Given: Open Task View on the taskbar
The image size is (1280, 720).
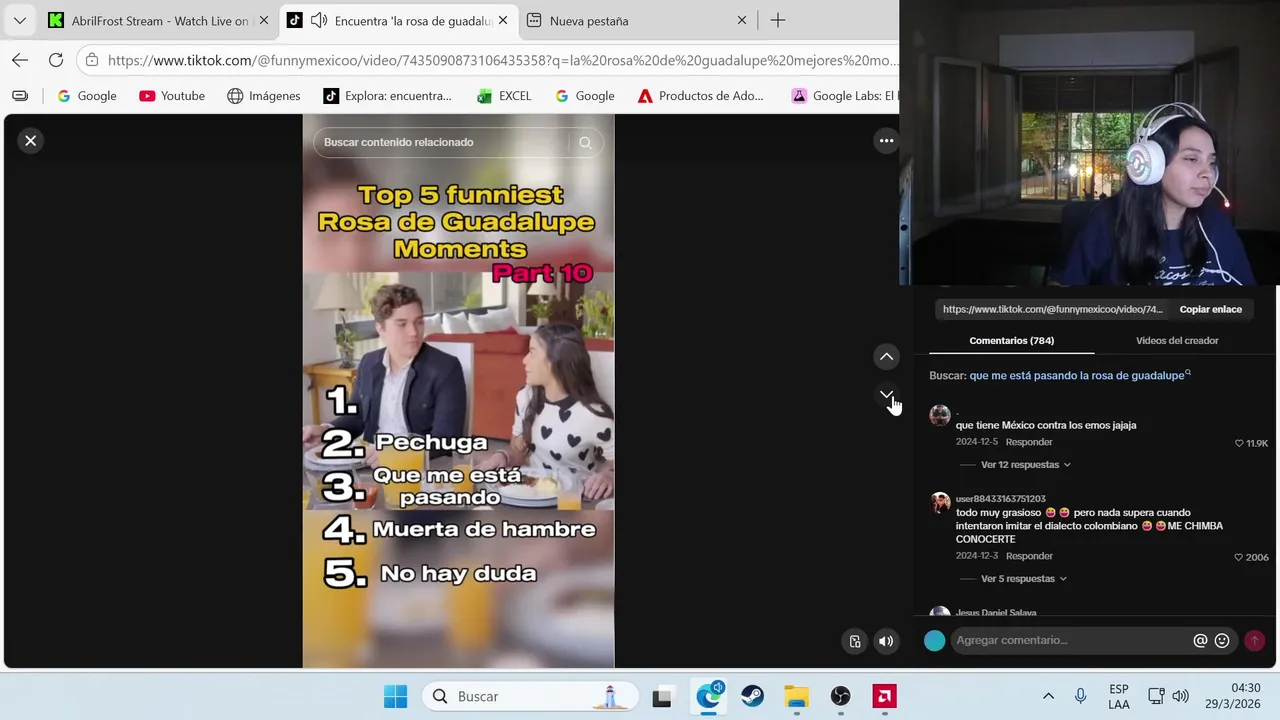Looking at the screenshot, I should pyautogui.click(x=662, y=696).
